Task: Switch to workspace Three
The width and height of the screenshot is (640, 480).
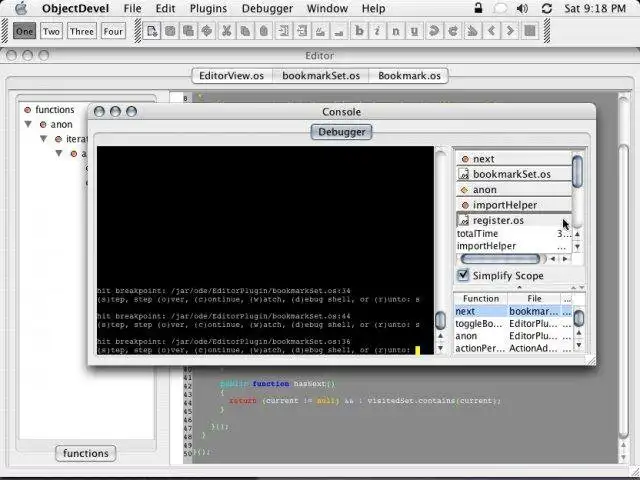Action: pos(82,31)
